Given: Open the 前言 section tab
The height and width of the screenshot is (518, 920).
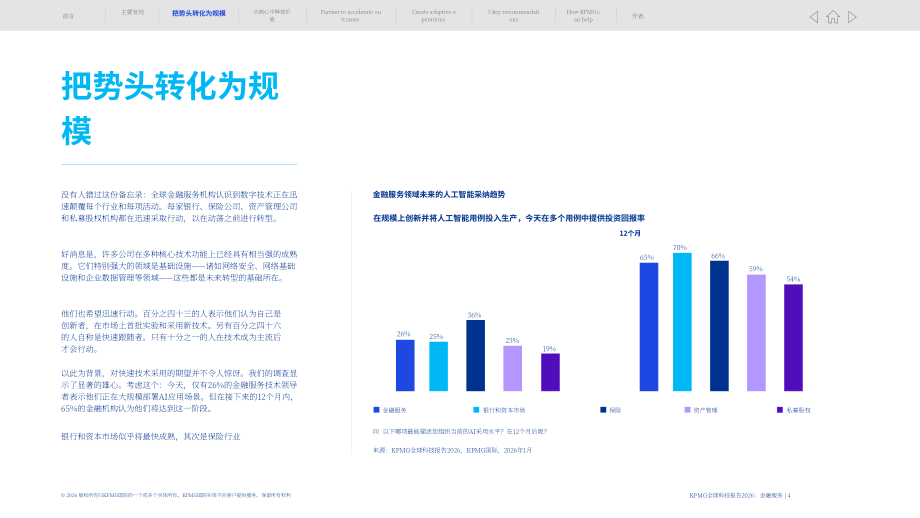Looking at the screenshot, I should tap(69, 16).
